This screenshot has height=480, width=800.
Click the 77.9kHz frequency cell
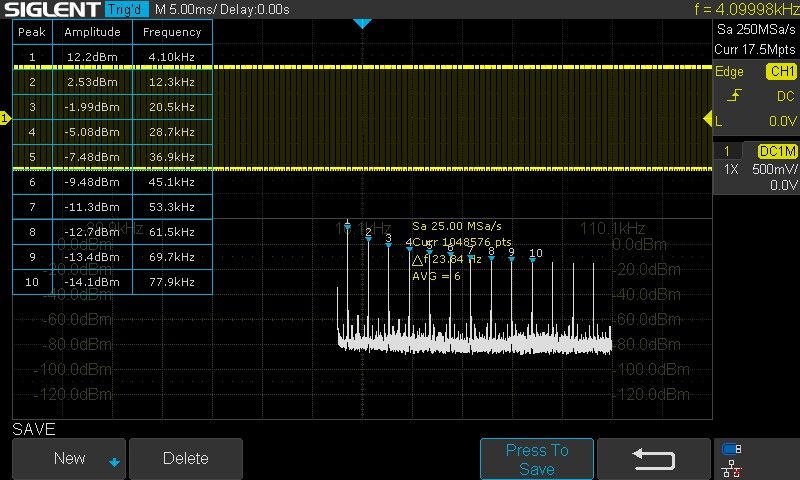(x=172, y=282)
